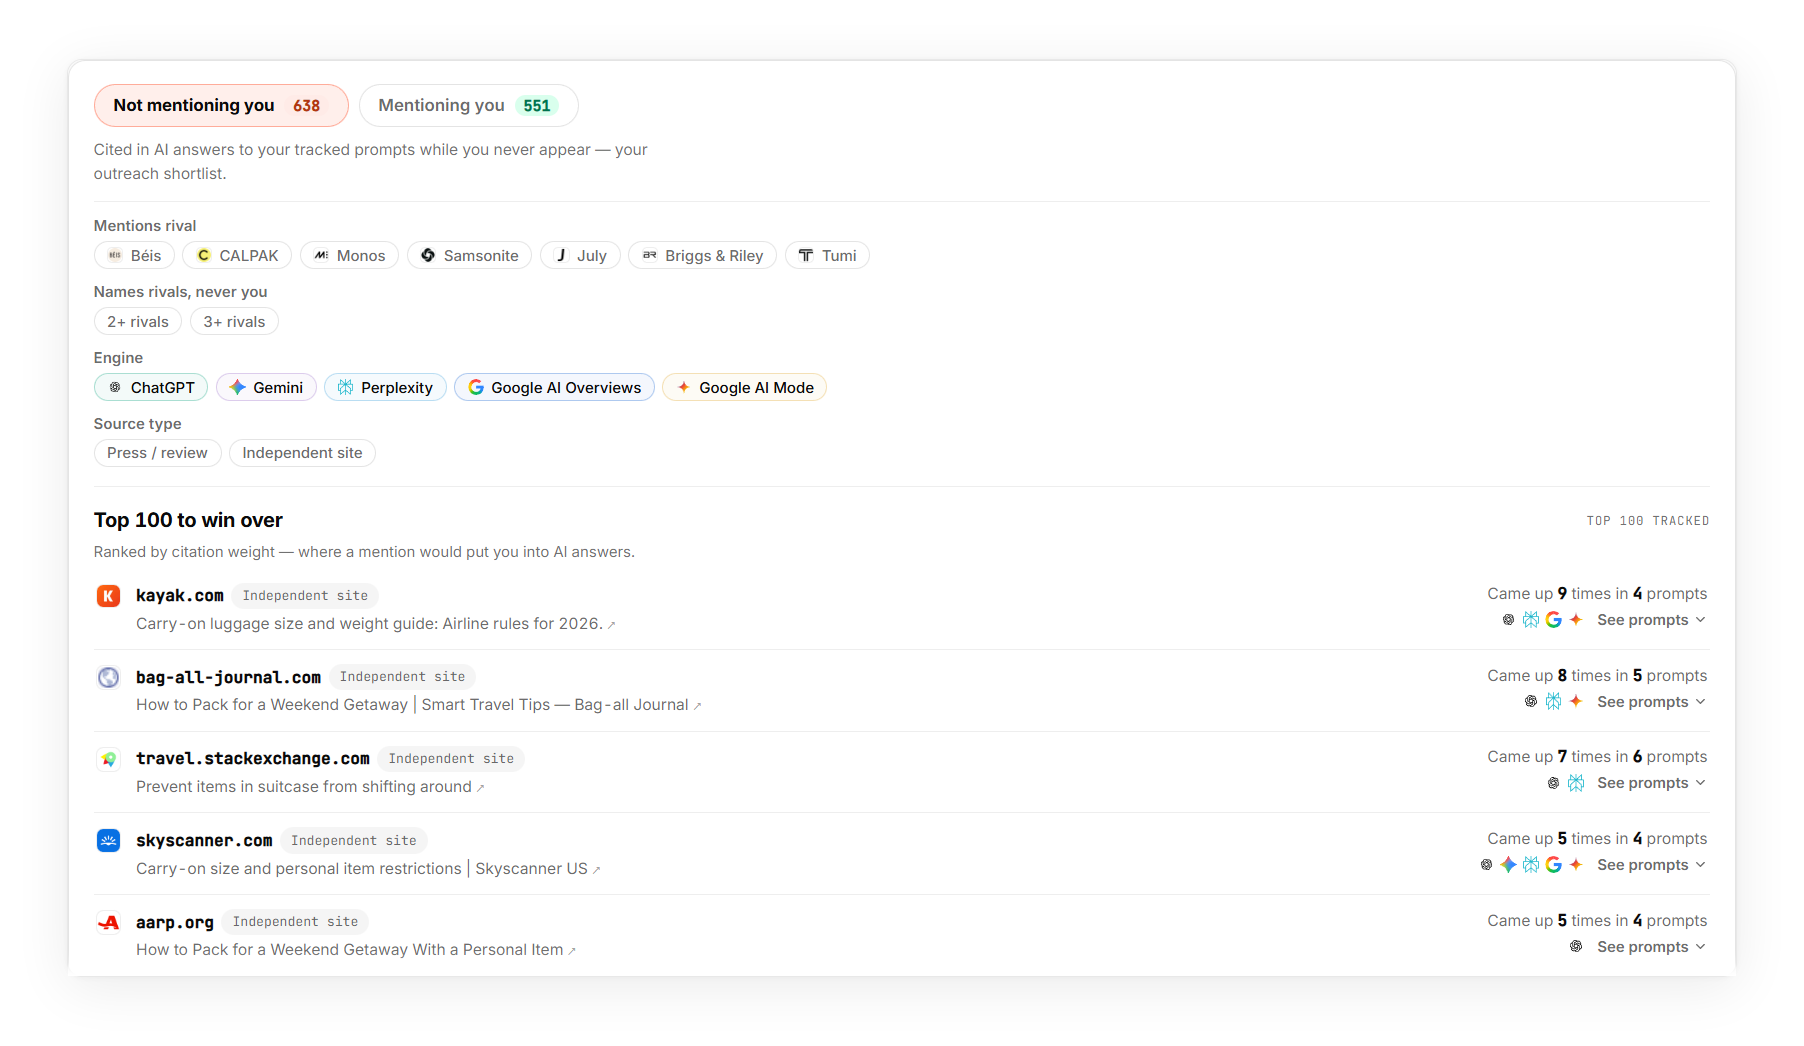1804x1046 pixels.
Task: Click the 638 count badge
Action: coord(307,106)
